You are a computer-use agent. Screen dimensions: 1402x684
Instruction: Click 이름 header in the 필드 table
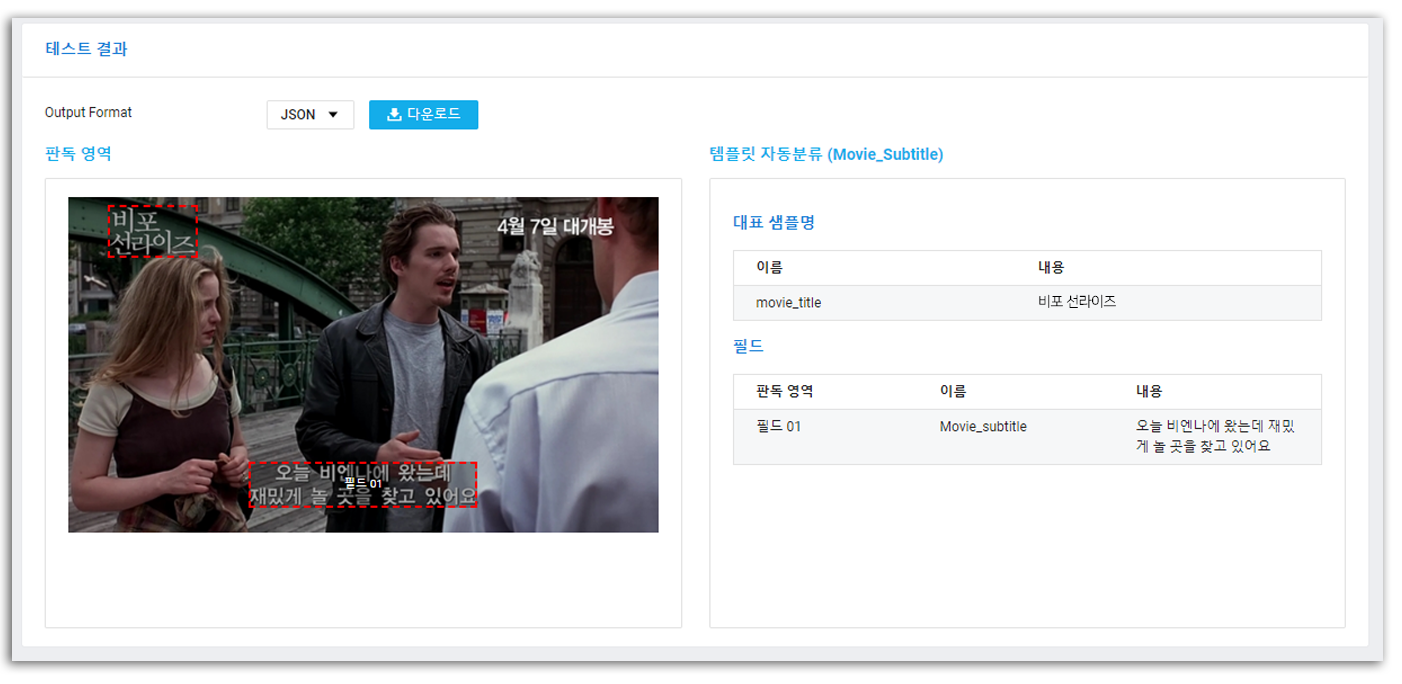click(x=952, y=392)
